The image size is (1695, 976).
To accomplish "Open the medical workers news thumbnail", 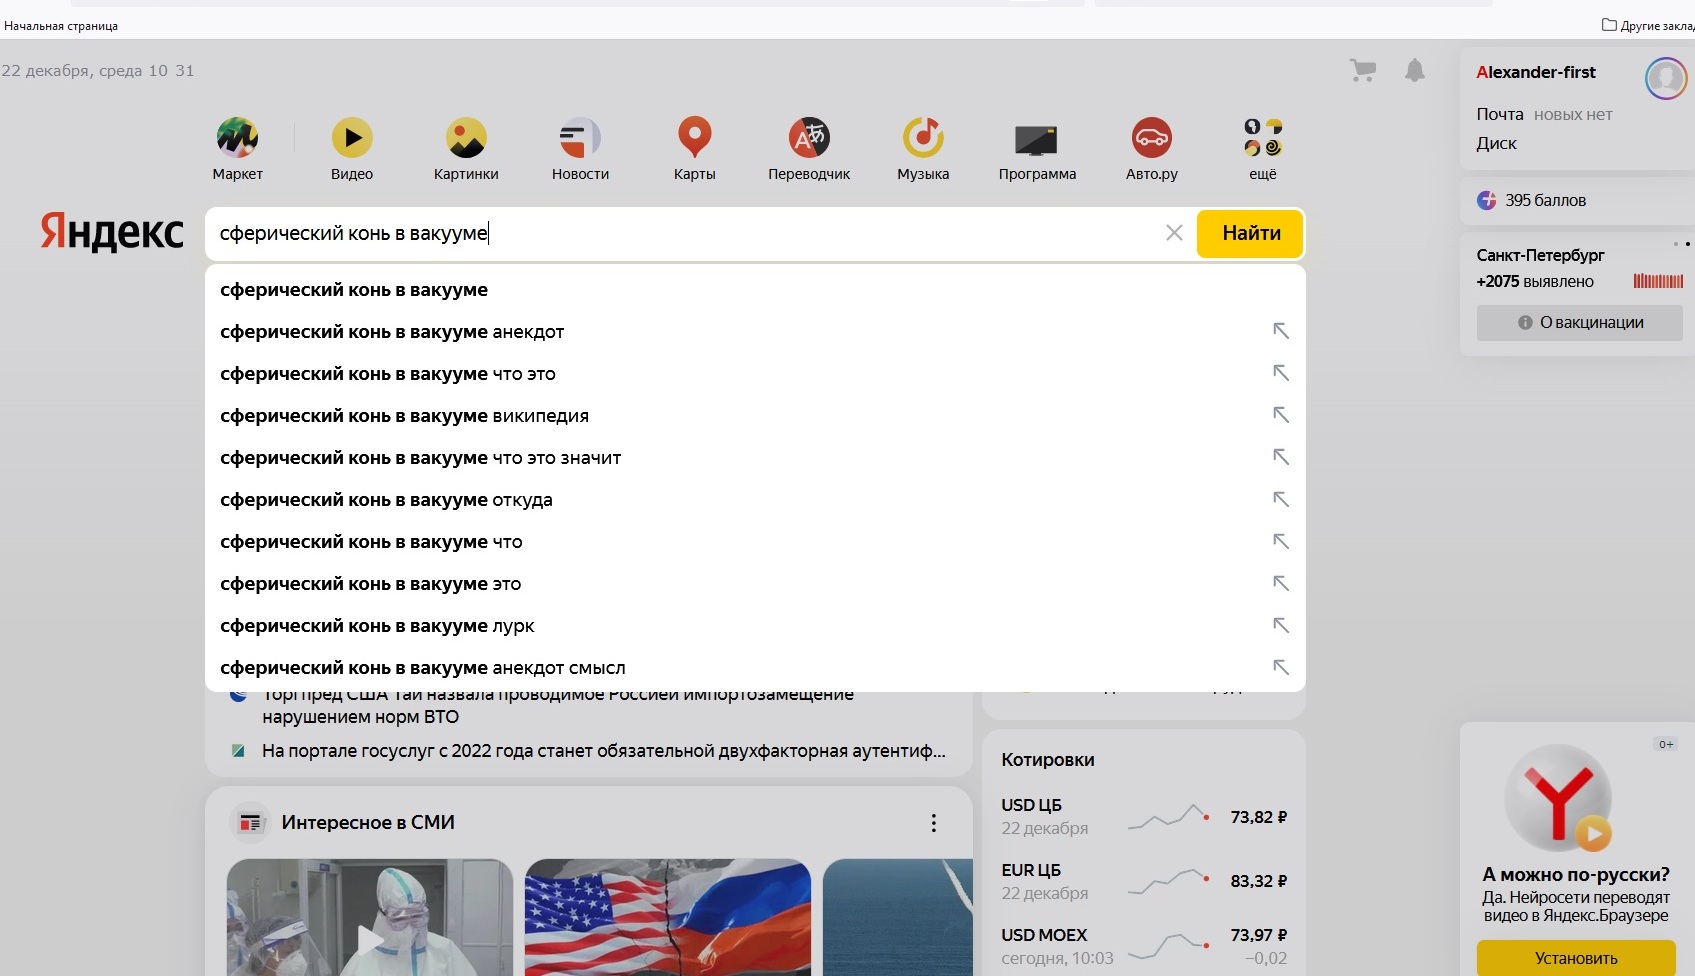I will pos(370,917).
